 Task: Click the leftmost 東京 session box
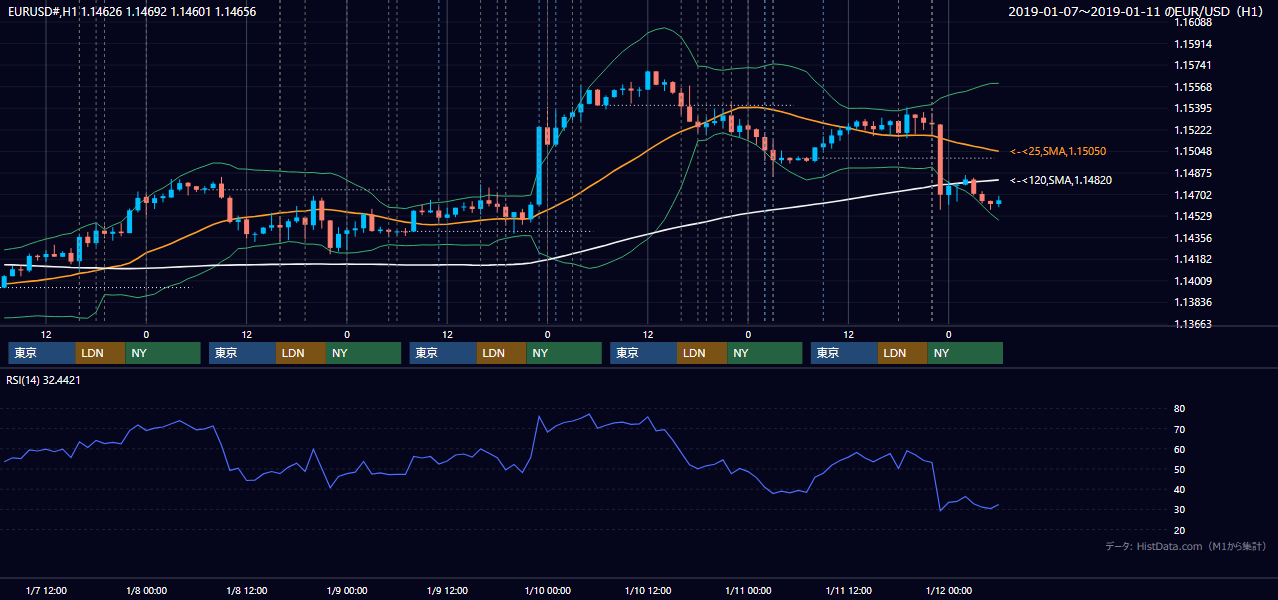42,353
